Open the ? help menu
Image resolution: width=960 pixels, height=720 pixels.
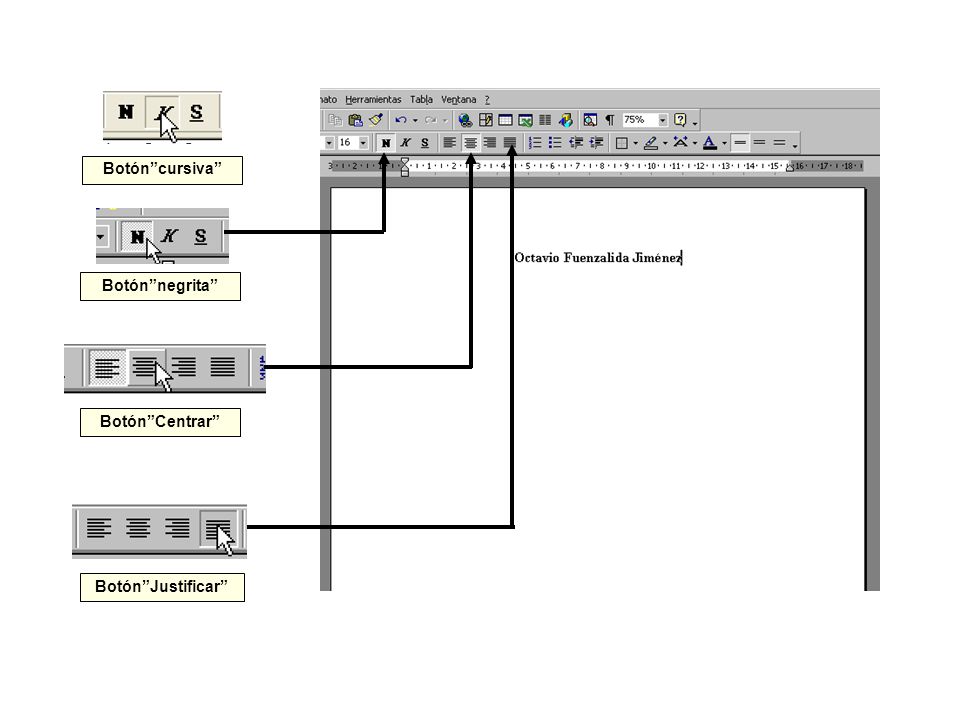[487, 99]
